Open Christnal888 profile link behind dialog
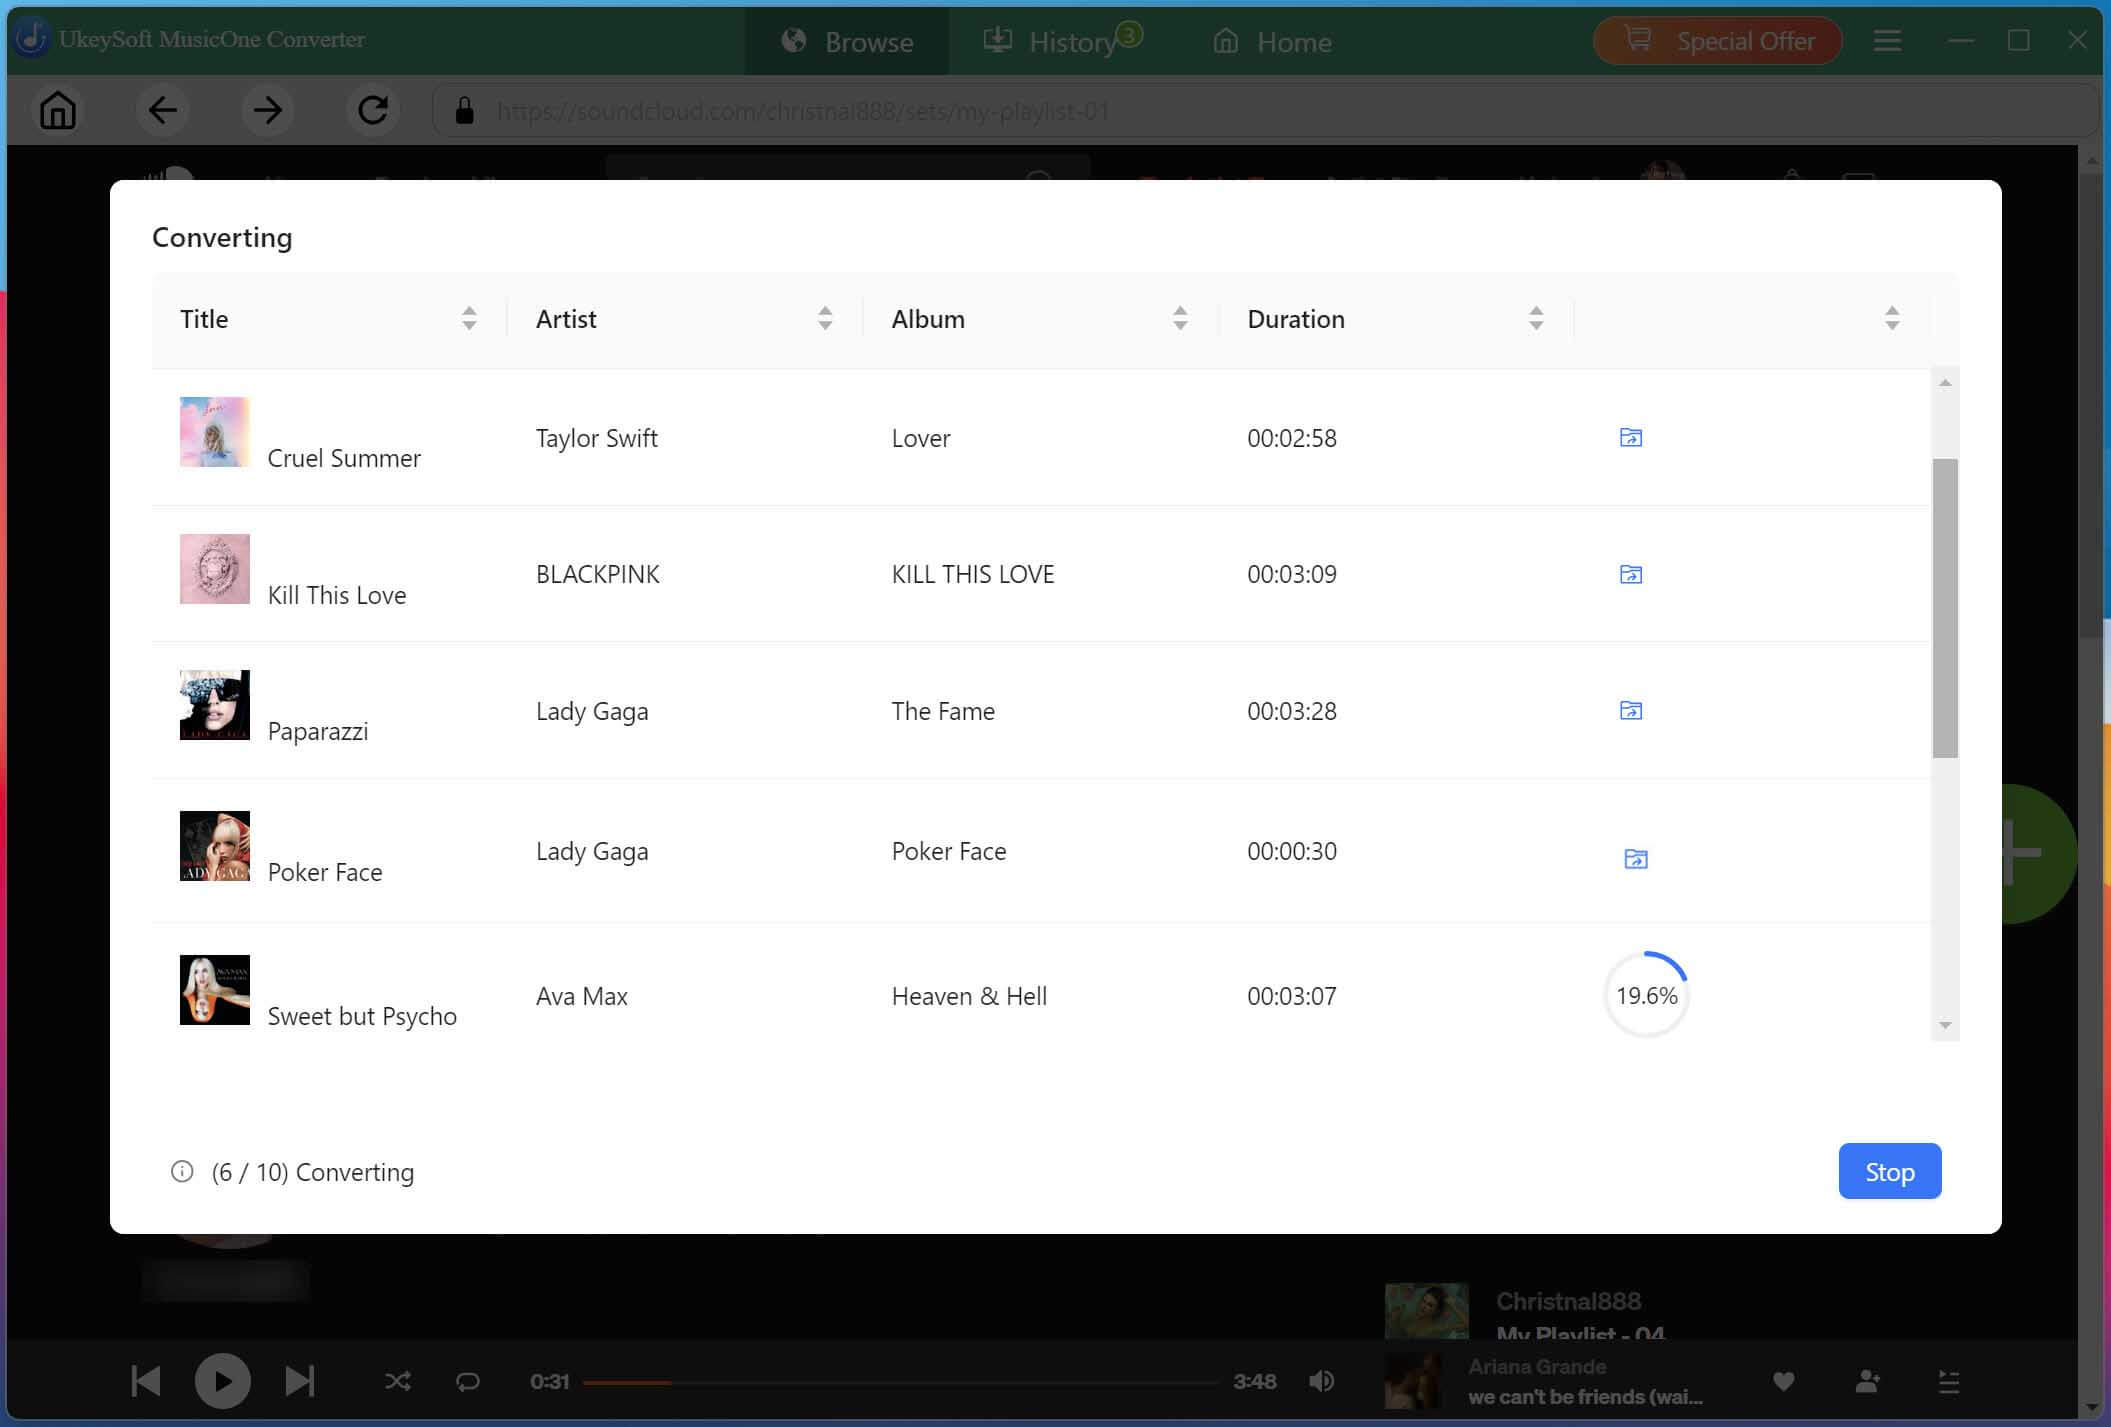 tap(1568, 1301)
